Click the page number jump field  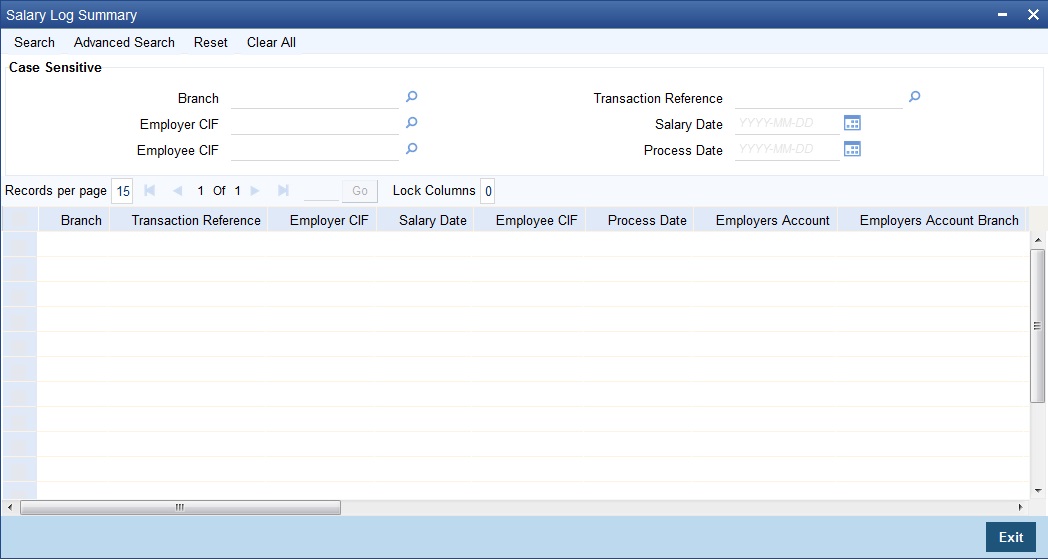321,191
